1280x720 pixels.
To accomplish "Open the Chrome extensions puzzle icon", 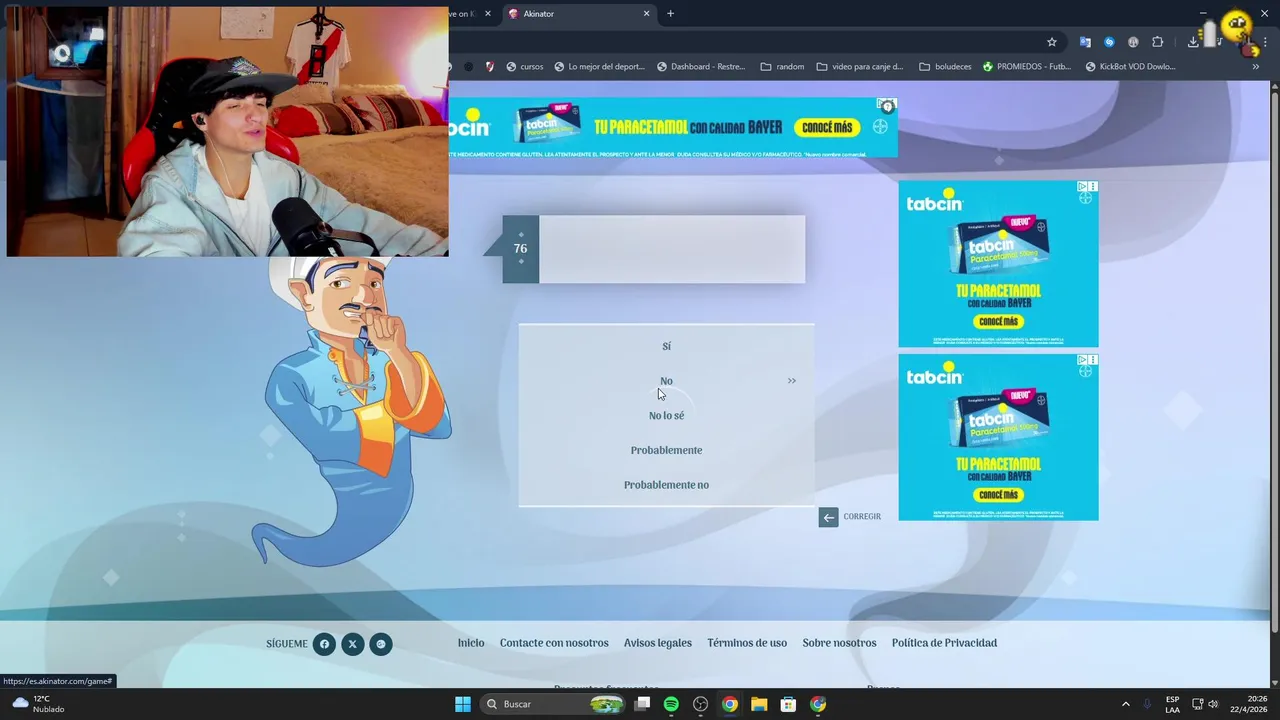I will click(1158, 42).
